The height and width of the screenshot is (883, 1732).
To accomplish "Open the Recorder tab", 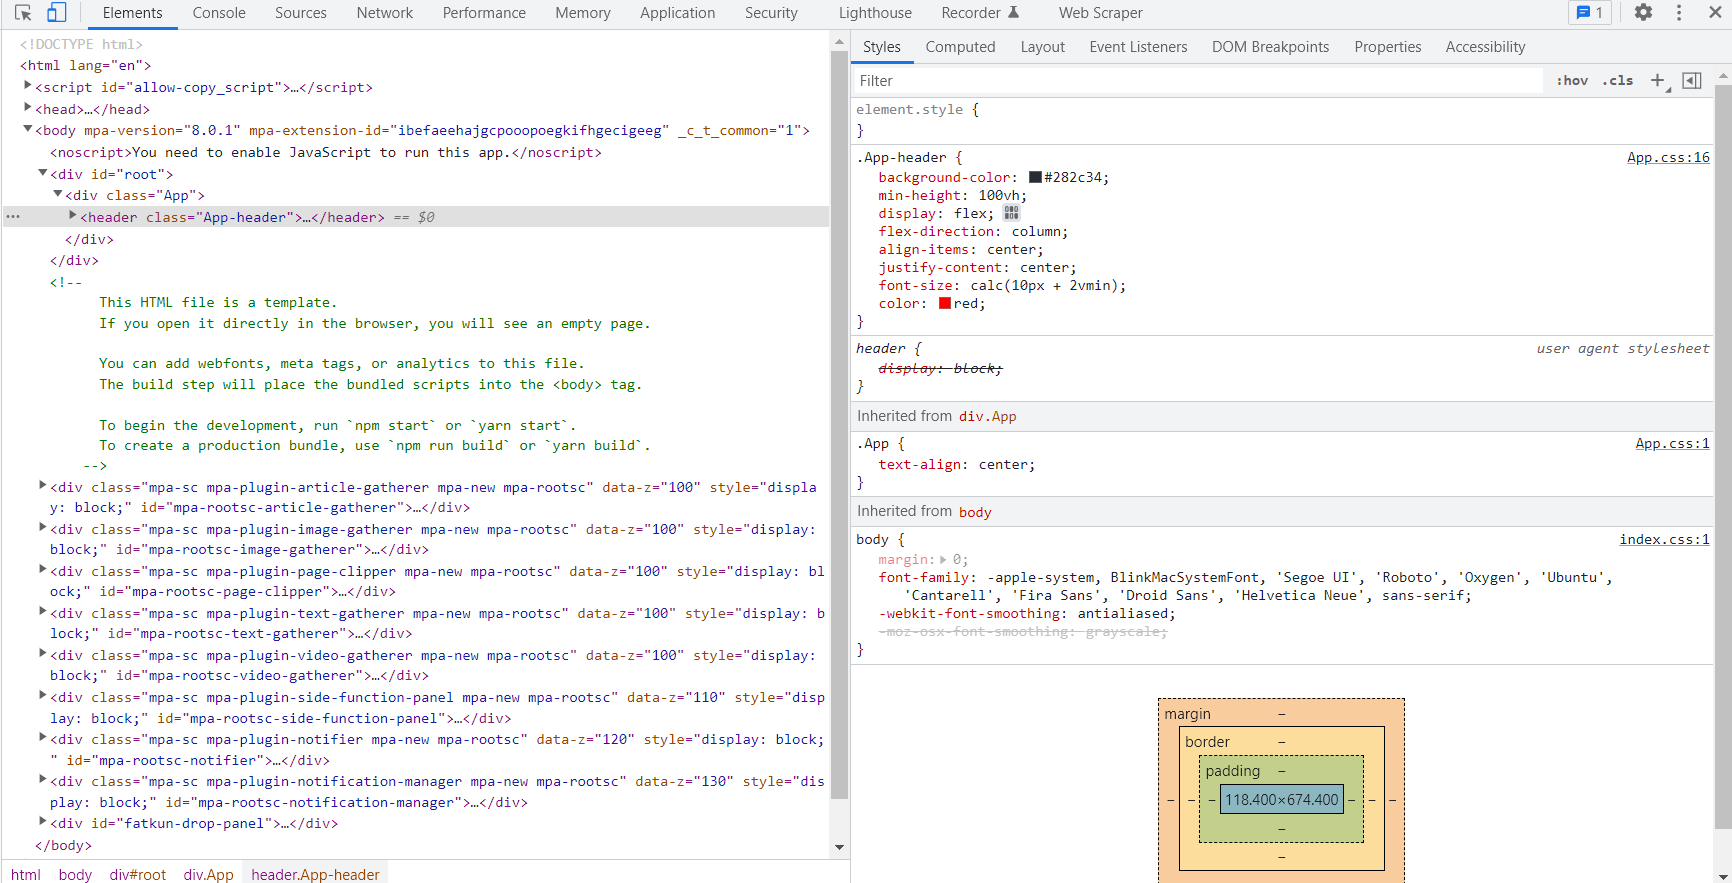I will (x=980, y=13).
